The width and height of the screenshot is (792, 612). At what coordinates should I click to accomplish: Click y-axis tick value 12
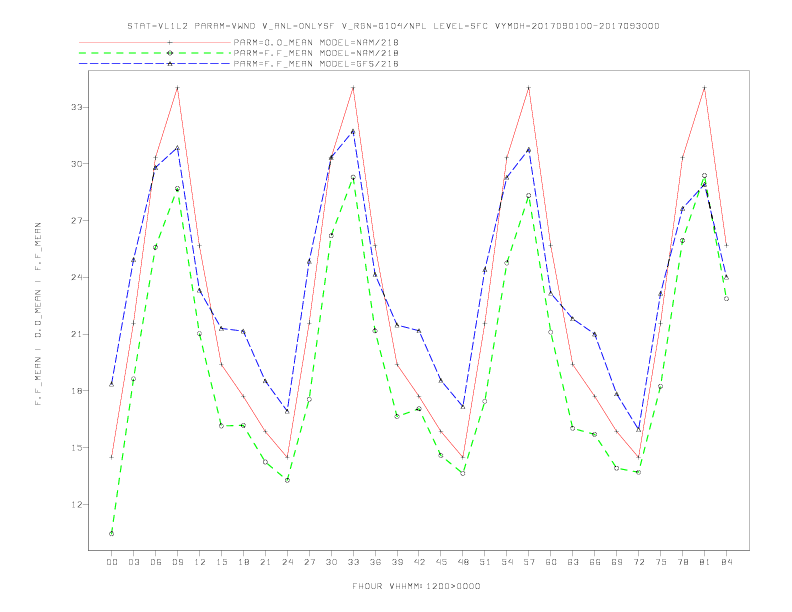pyautogui.click(x=76, y=504)
